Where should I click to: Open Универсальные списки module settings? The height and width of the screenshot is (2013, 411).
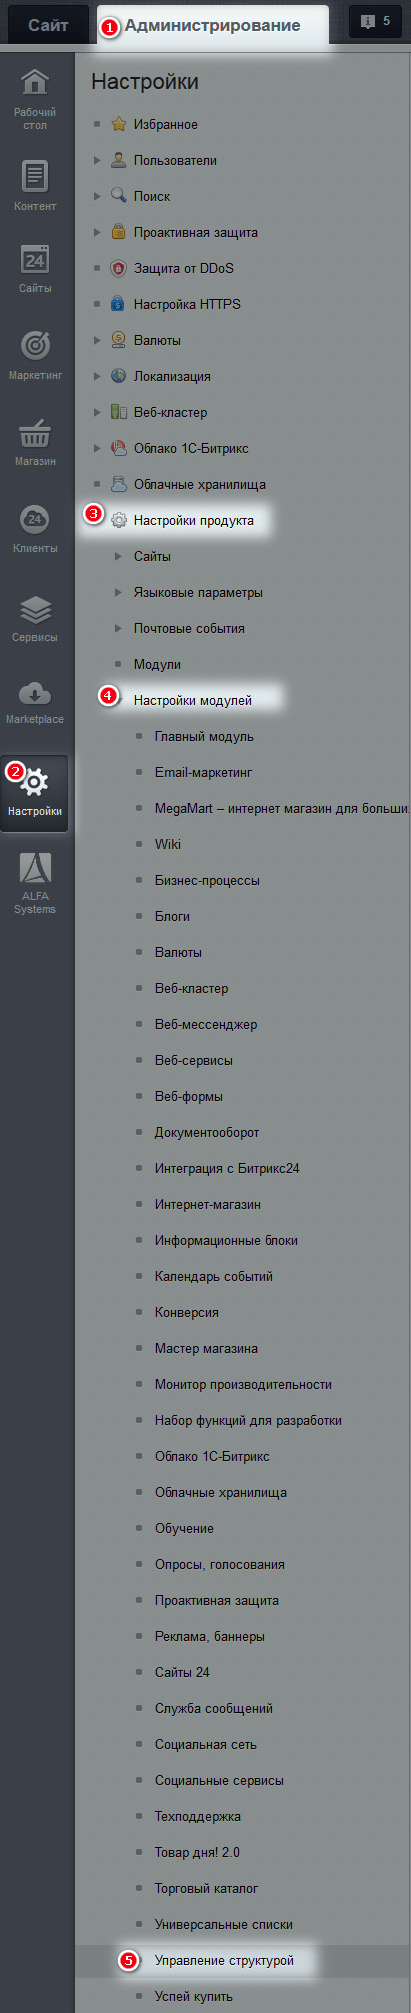[224, 1924]
